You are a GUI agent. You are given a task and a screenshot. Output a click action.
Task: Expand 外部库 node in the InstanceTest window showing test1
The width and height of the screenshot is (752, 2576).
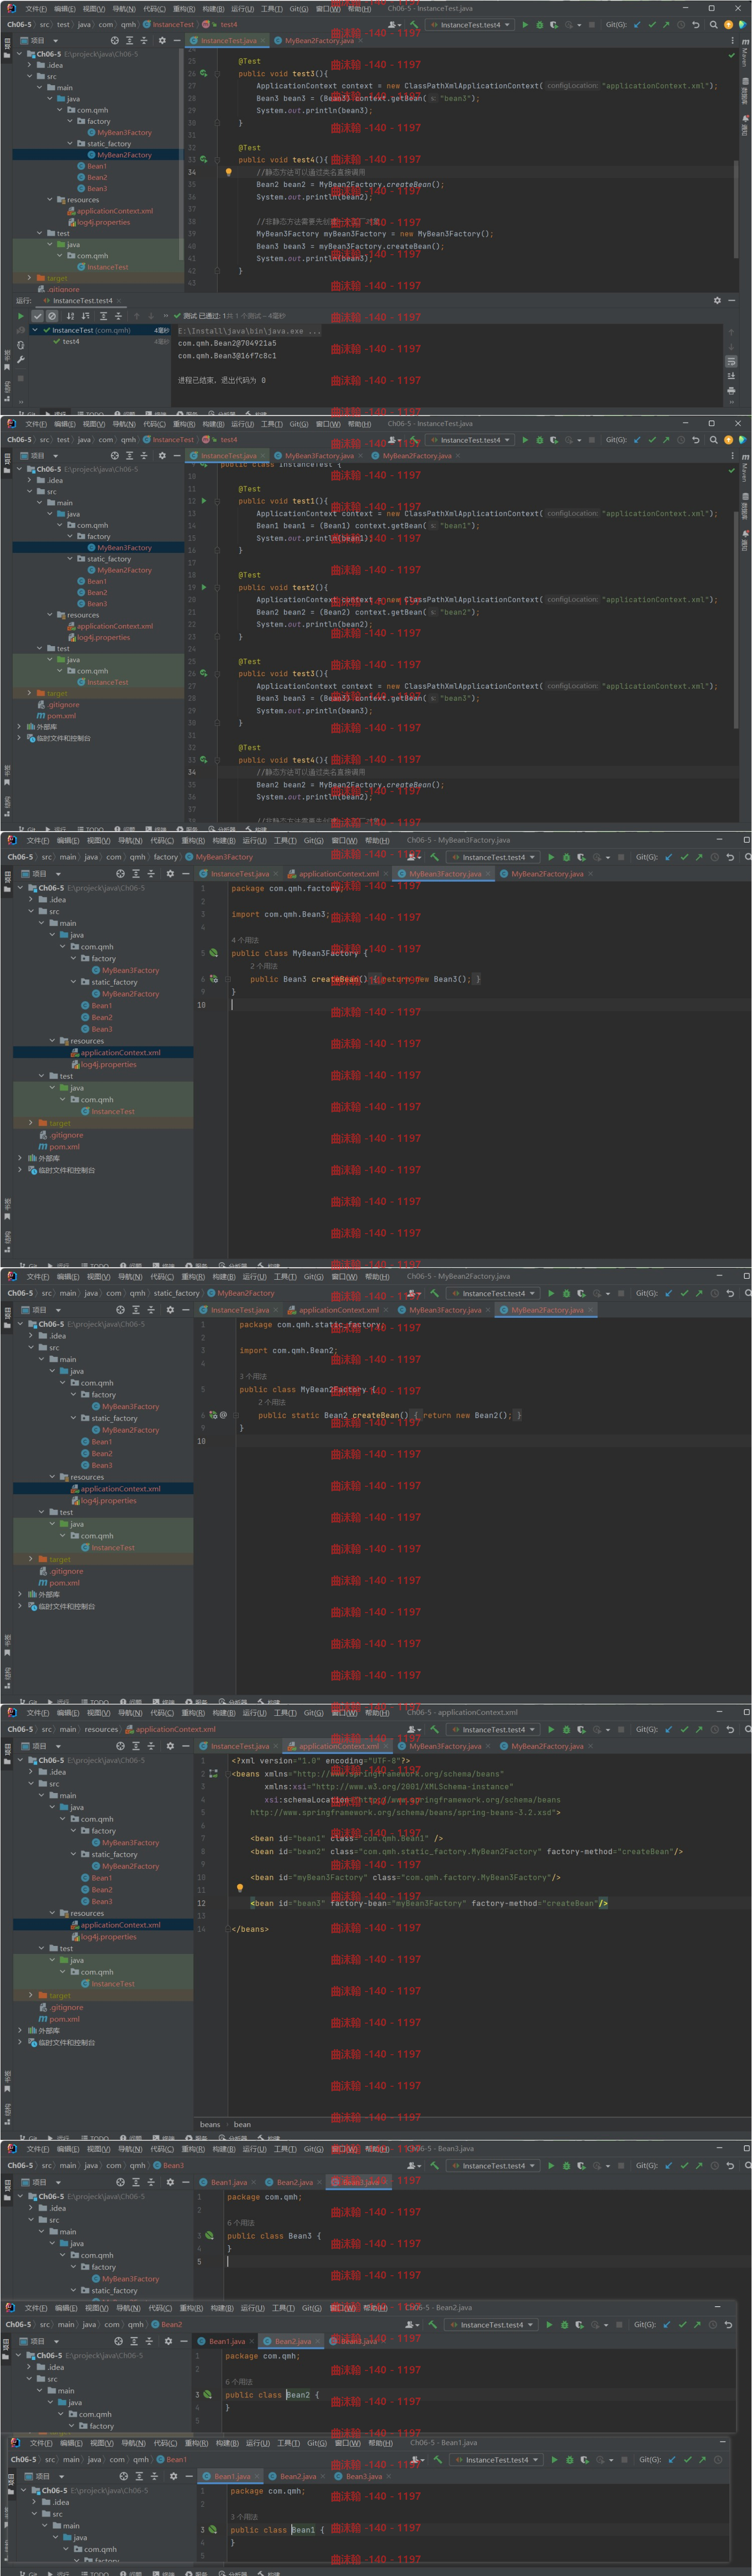tap(19, 727)
